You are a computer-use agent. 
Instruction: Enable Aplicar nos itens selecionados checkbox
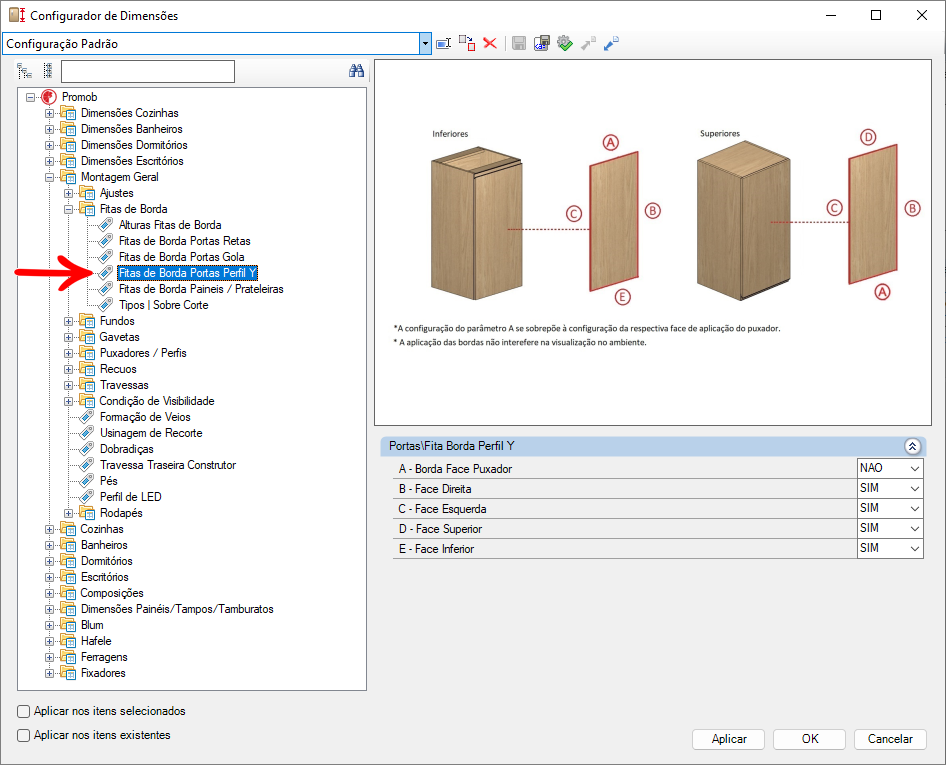[x=24, y=712]
